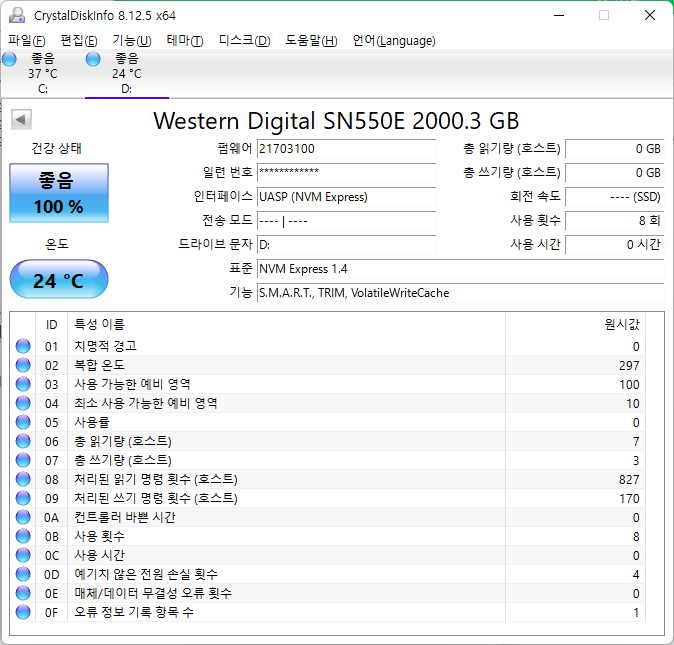Click the 기능 field with S.M.A.R.T., TRIM

pos(461,293)
